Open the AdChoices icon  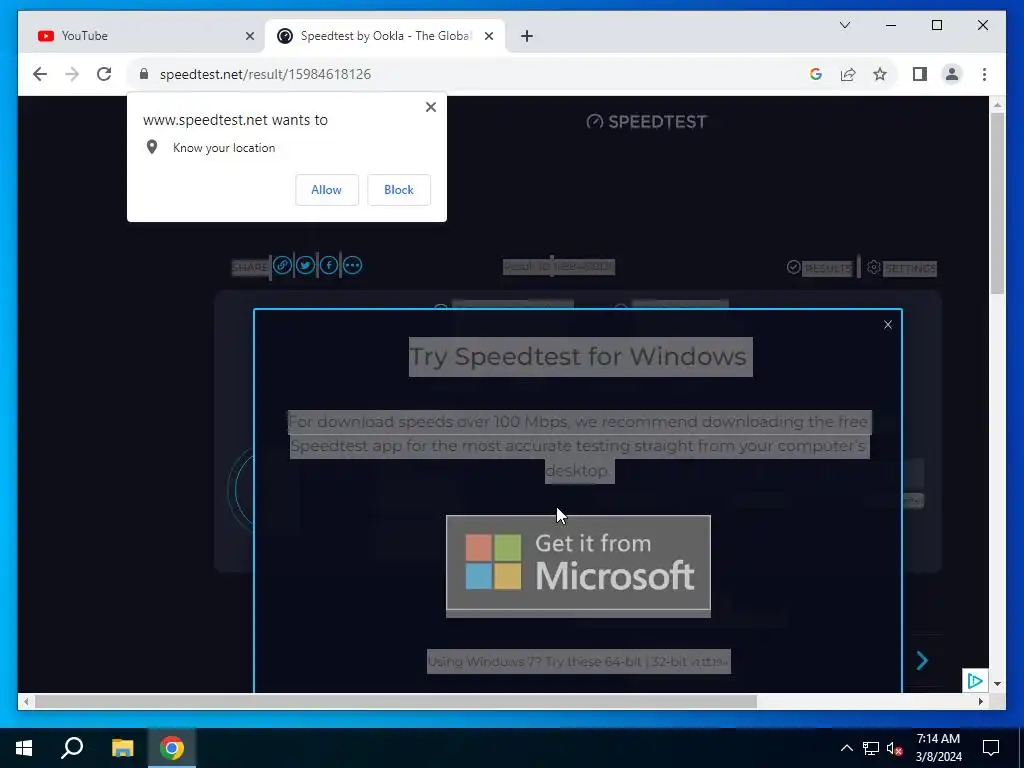tap(974, 680)
